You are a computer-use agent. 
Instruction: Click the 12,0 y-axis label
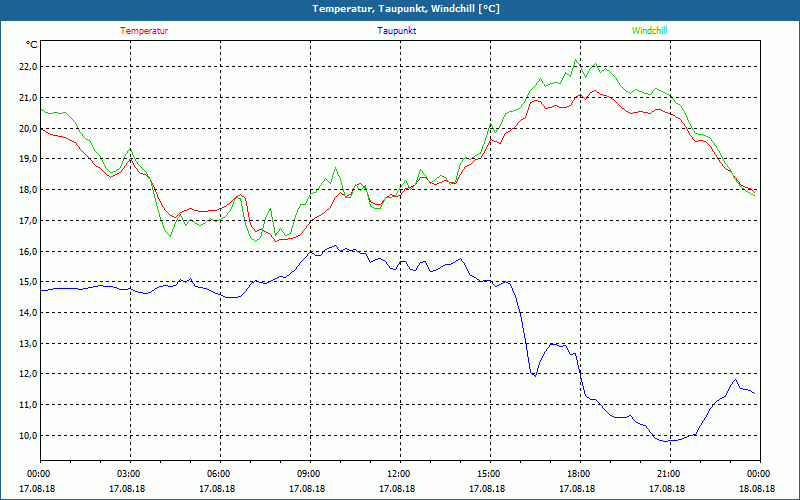click(x=29, y=373)
